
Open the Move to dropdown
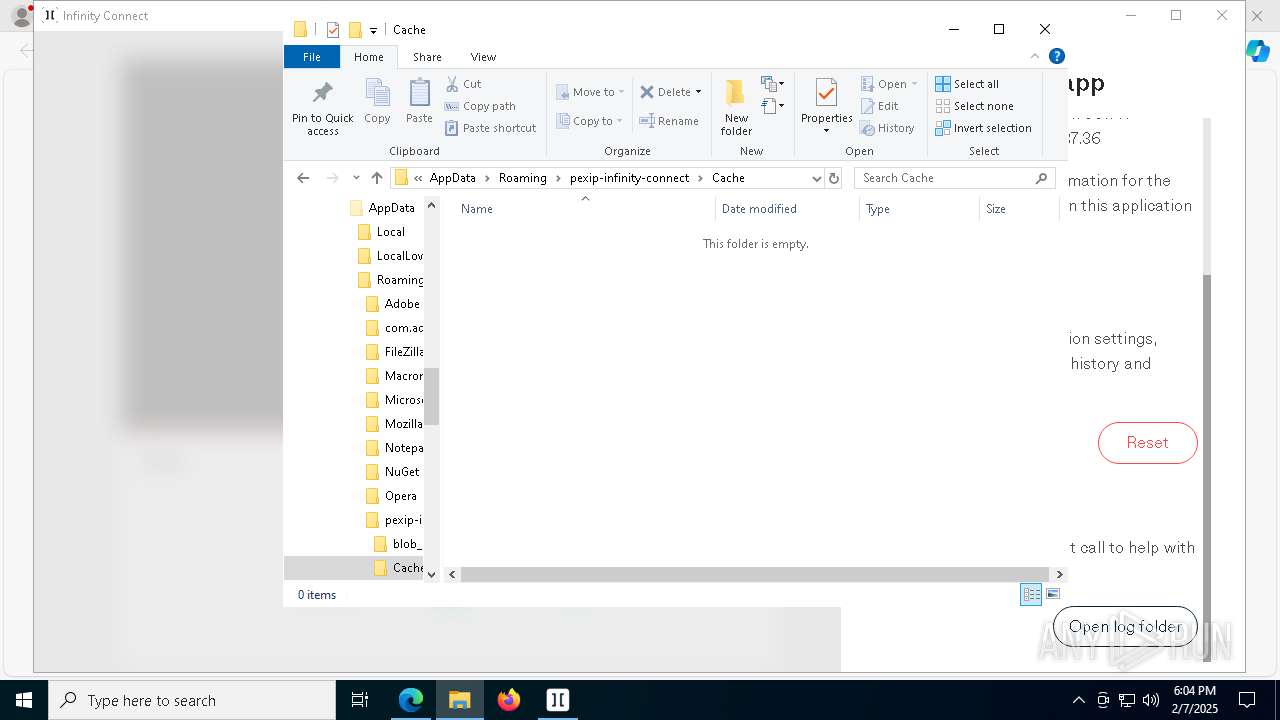point(590,92)
